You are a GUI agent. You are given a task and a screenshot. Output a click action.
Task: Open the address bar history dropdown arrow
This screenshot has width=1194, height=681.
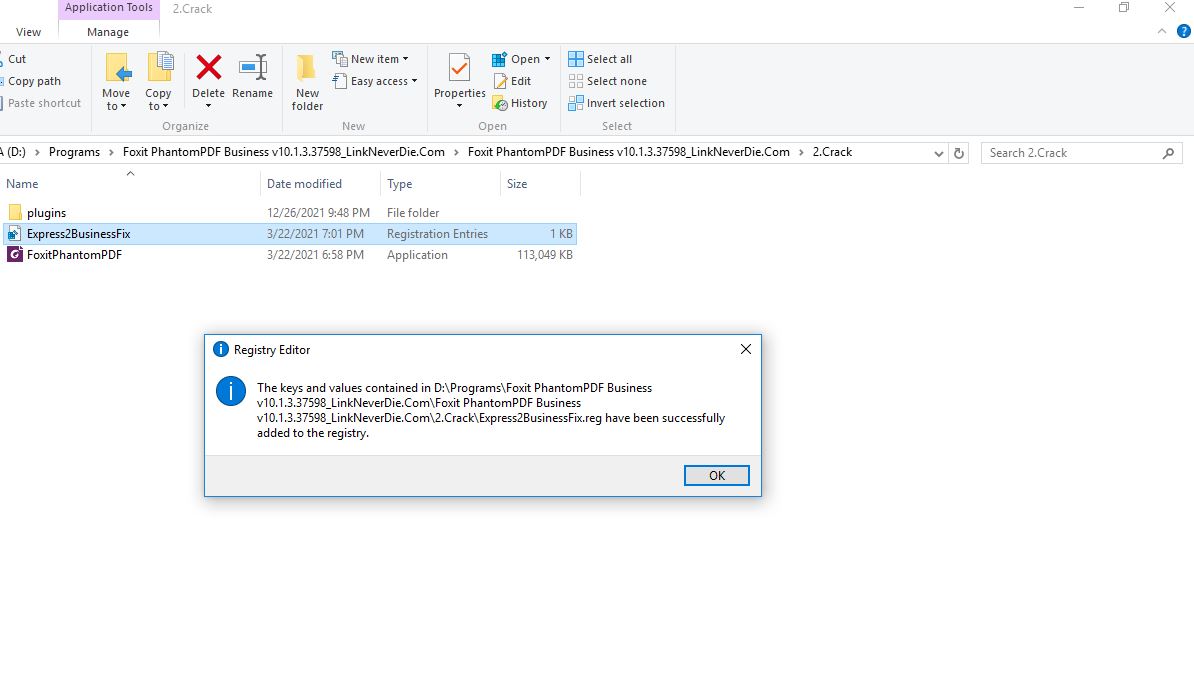(938, 153)
